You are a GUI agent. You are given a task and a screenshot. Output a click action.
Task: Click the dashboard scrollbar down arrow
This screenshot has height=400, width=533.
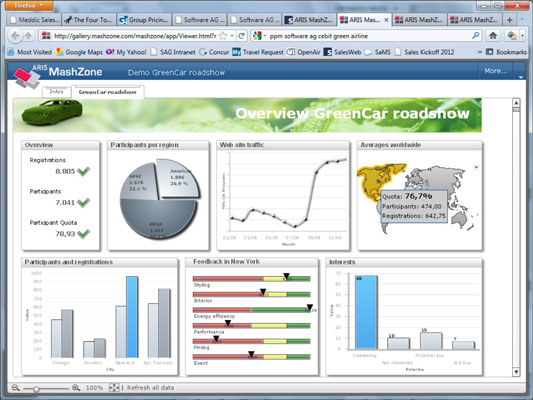click(516, 372)
